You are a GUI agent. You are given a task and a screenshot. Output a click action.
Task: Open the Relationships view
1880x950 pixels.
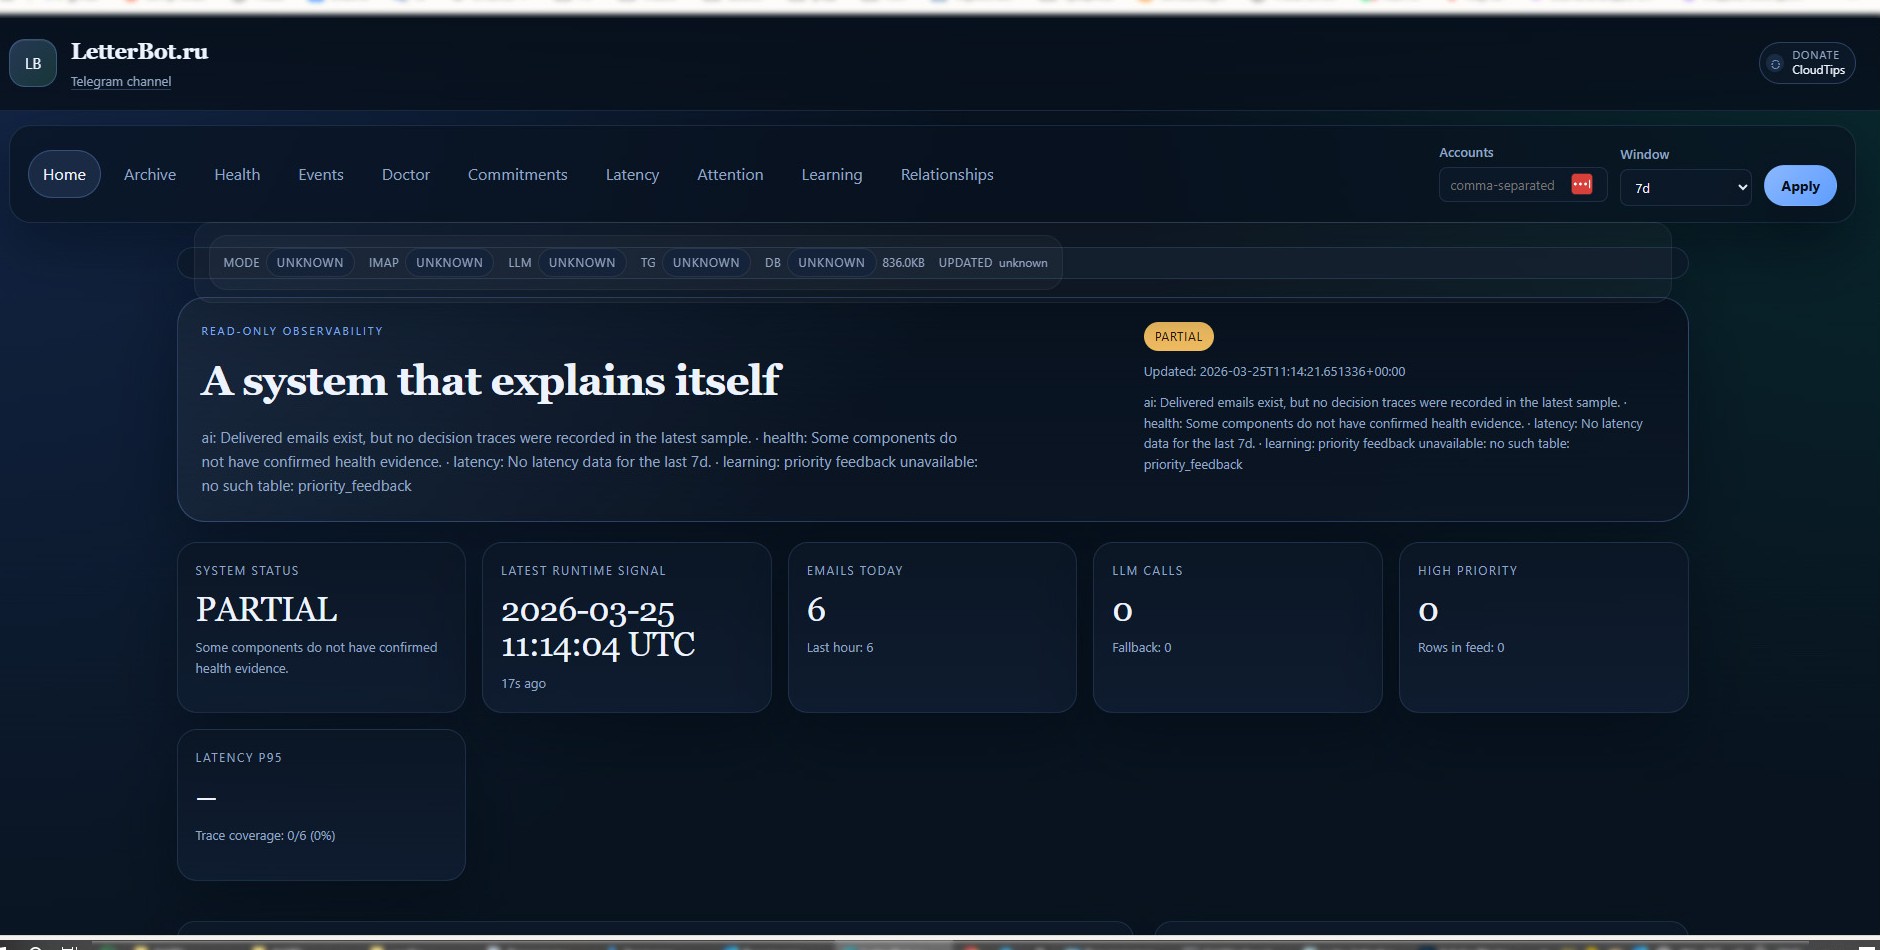tap(946, 174)
